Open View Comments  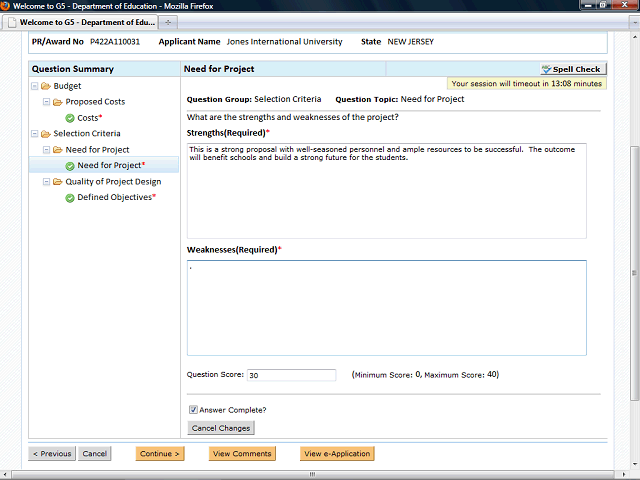tap(242, 453)
